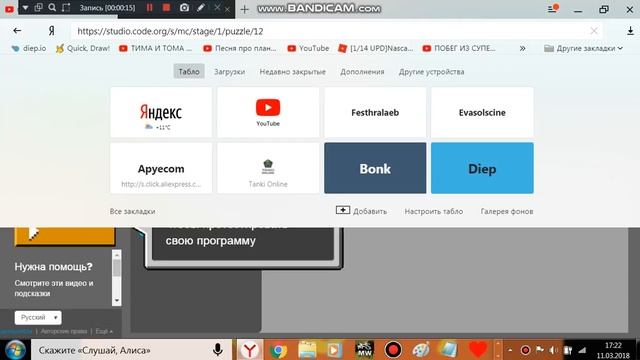This screenshot has width=640, height=360.
Task: Click the Добавить button
Action: [x=361, y=211]
